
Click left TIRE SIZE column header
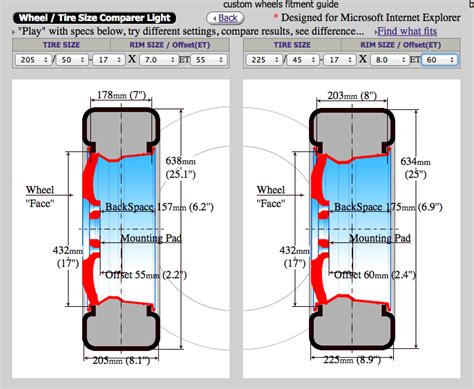(x=61, y=45)
